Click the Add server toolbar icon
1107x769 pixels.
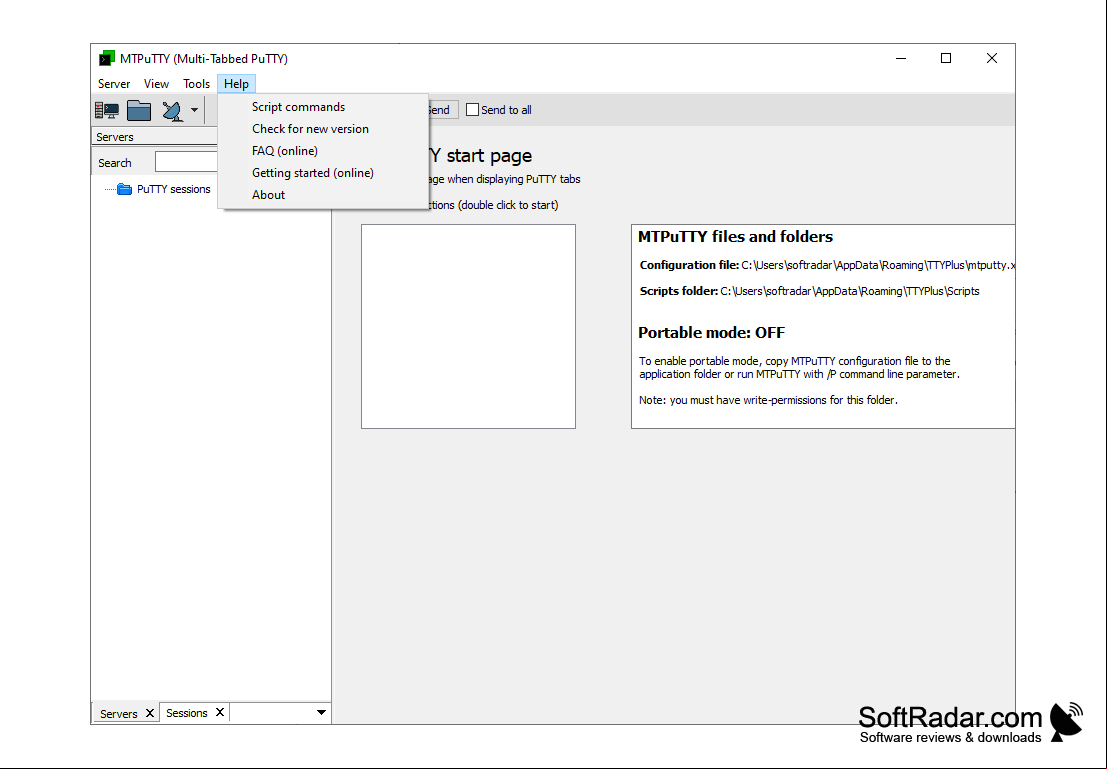point(107,110)
